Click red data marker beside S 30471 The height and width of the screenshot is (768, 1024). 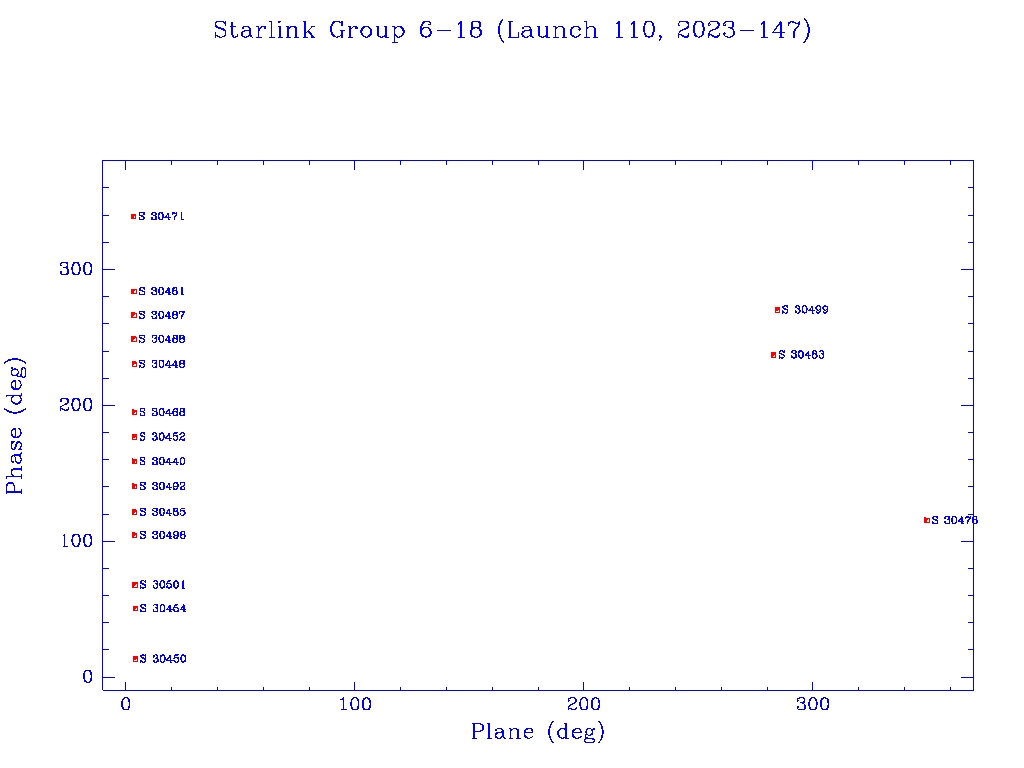coord(134,217)
